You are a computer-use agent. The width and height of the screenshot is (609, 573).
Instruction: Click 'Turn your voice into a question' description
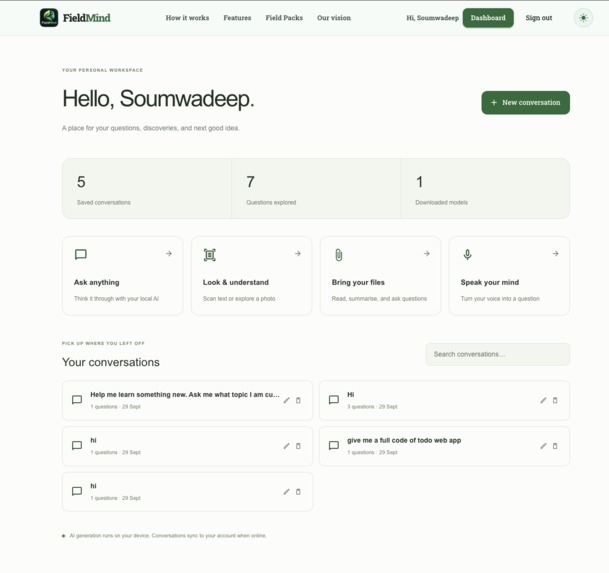click(500, 299)
